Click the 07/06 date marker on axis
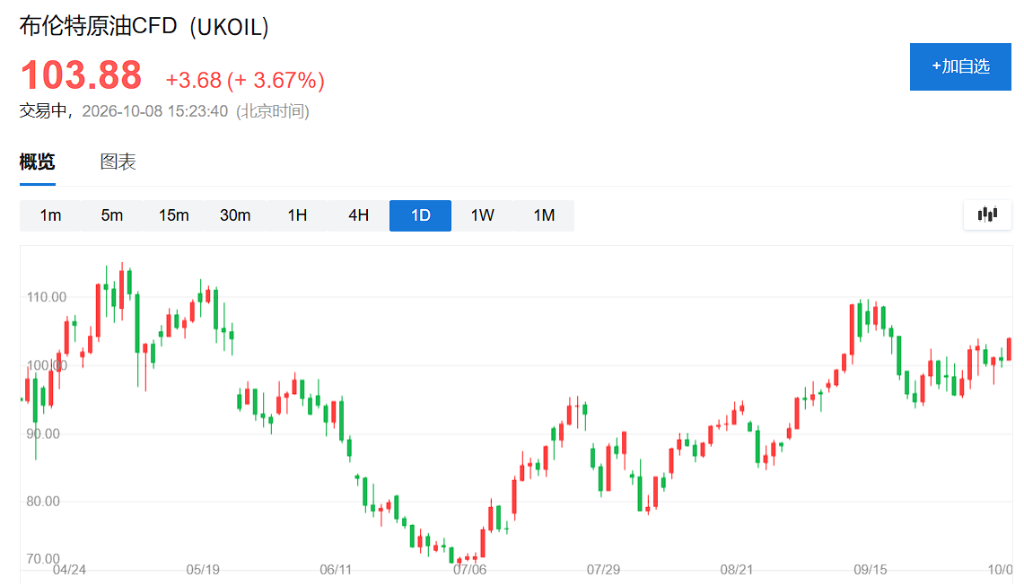The height and width of the screenshot is (584, 1024). click(470, 570)
